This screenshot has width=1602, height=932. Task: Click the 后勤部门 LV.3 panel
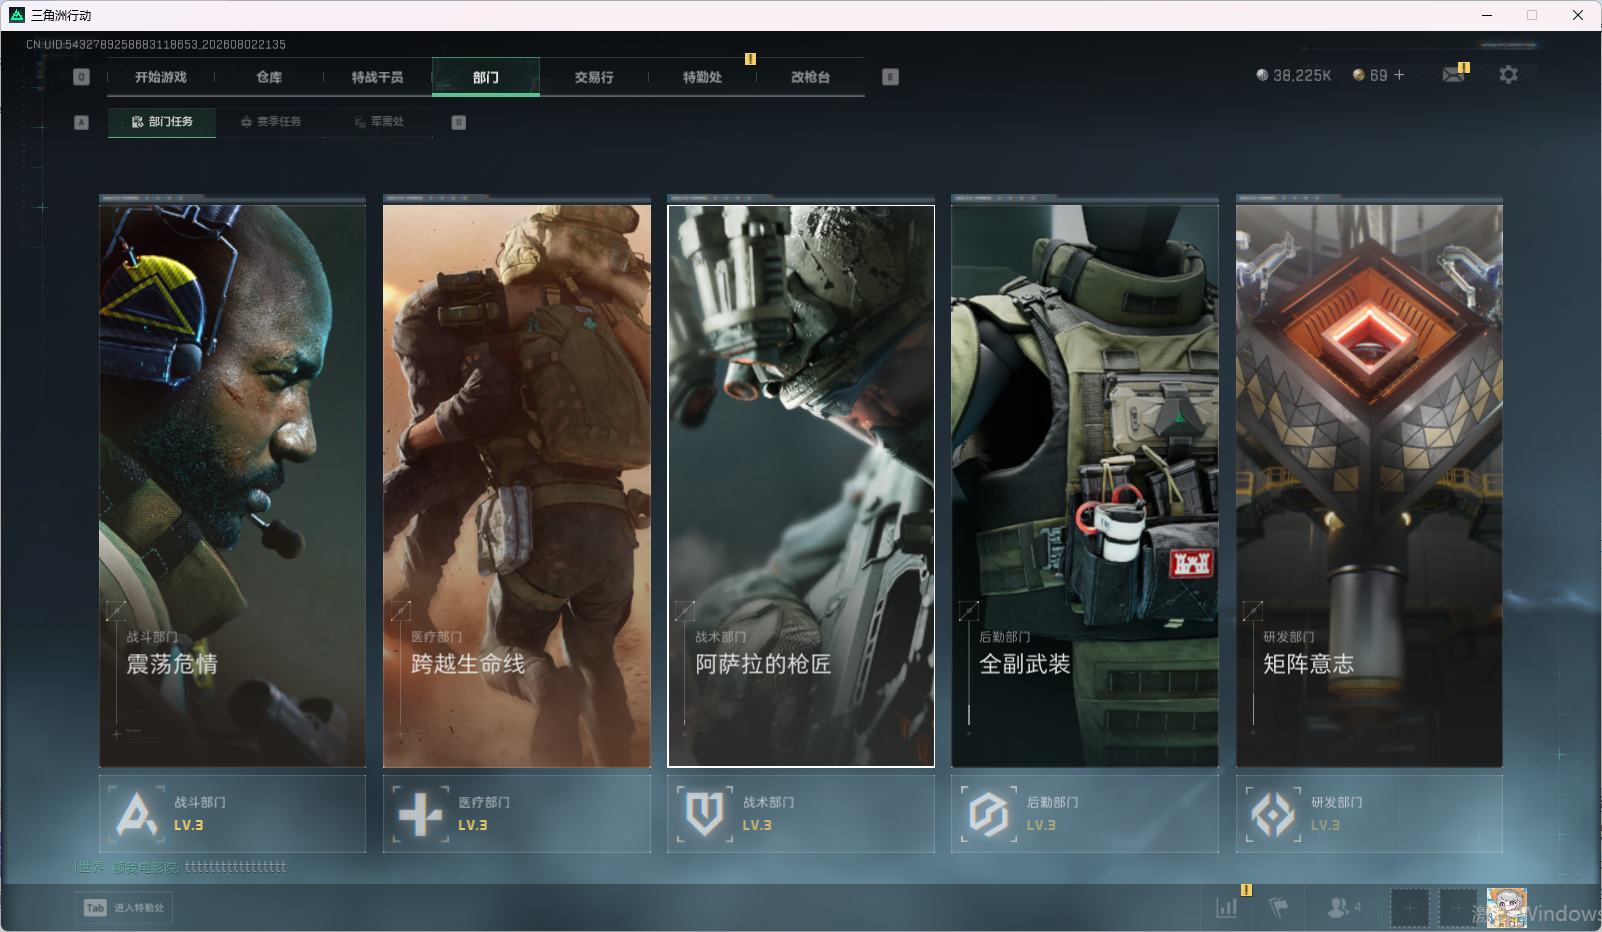point(1085,814)
